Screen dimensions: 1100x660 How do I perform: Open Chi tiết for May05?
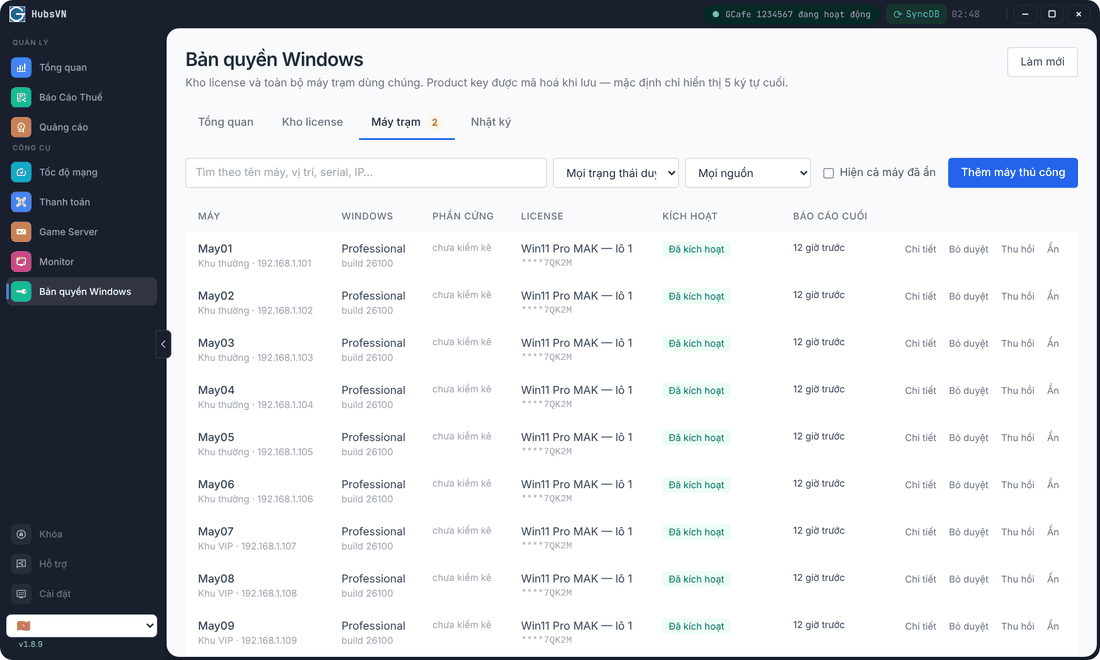click(920, 438)
